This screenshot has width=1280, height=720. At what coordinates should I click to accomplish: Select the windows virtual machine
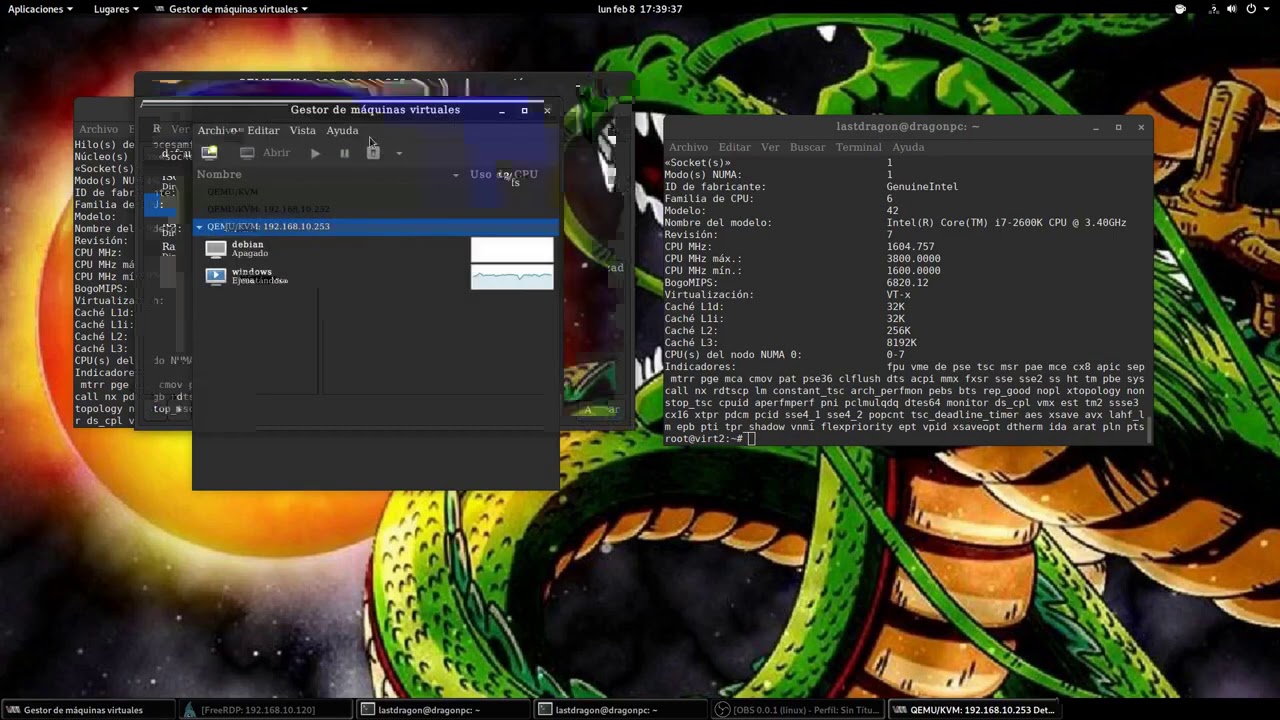pos(375,276)
